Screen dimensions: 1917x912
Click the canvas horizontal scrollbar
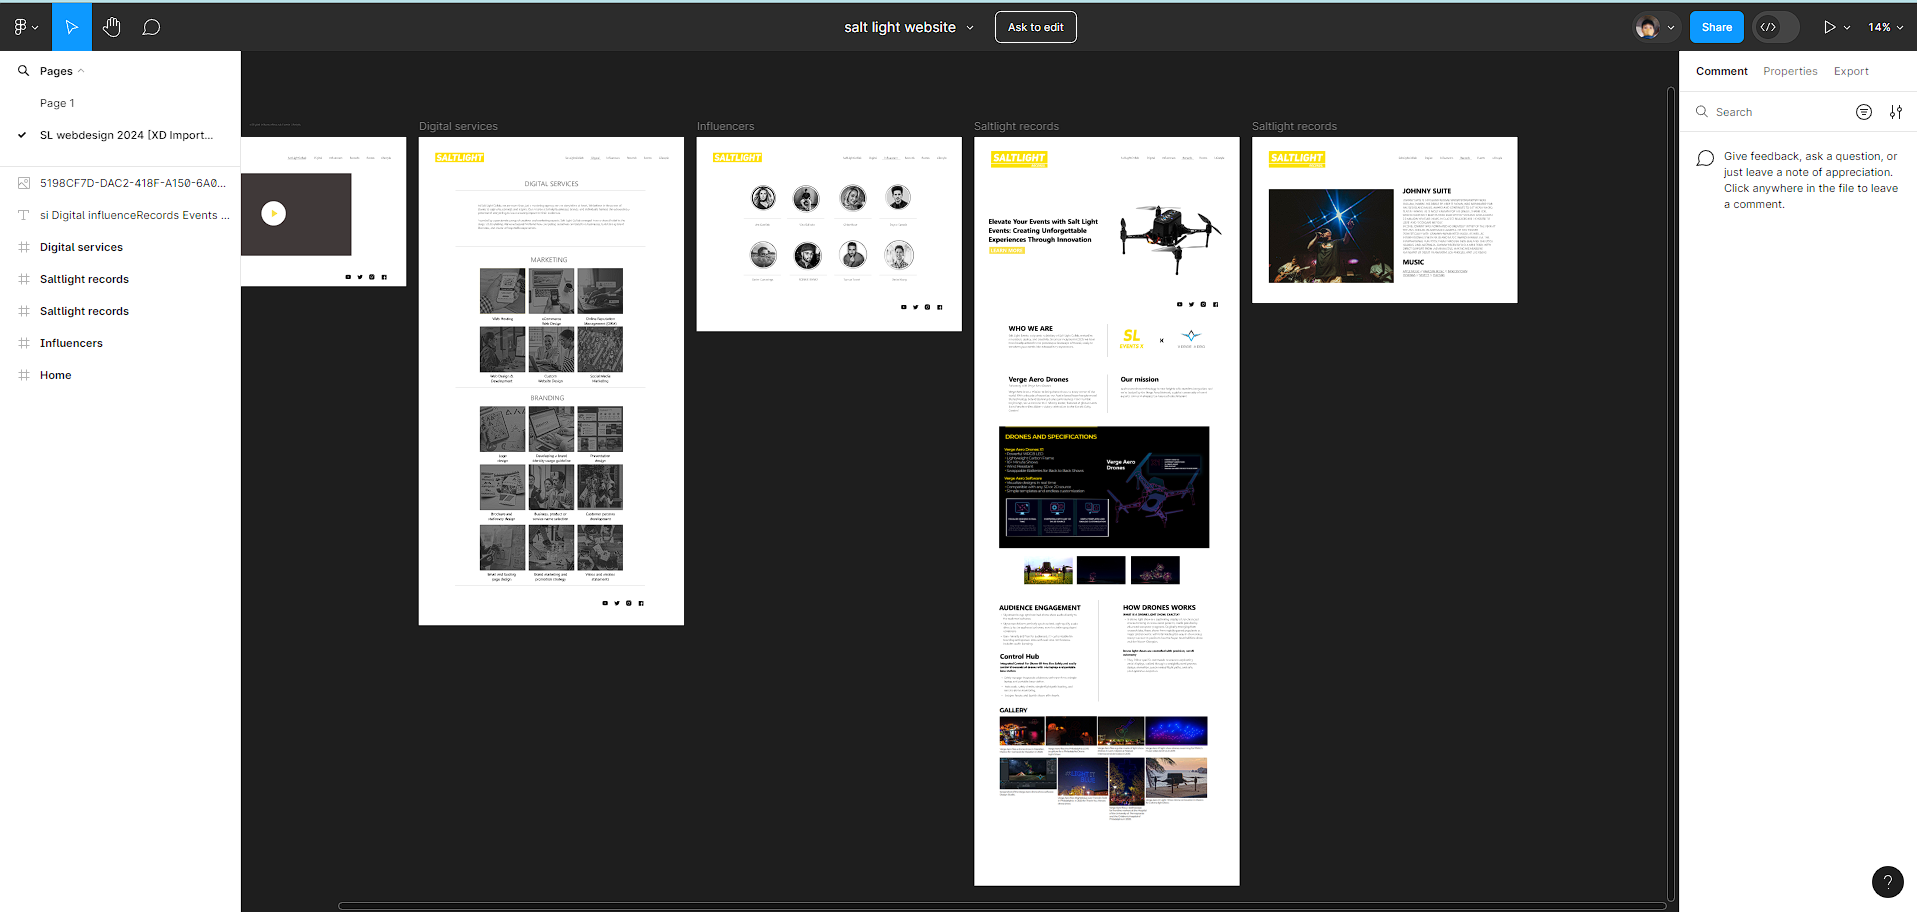tap(1002, 906)
